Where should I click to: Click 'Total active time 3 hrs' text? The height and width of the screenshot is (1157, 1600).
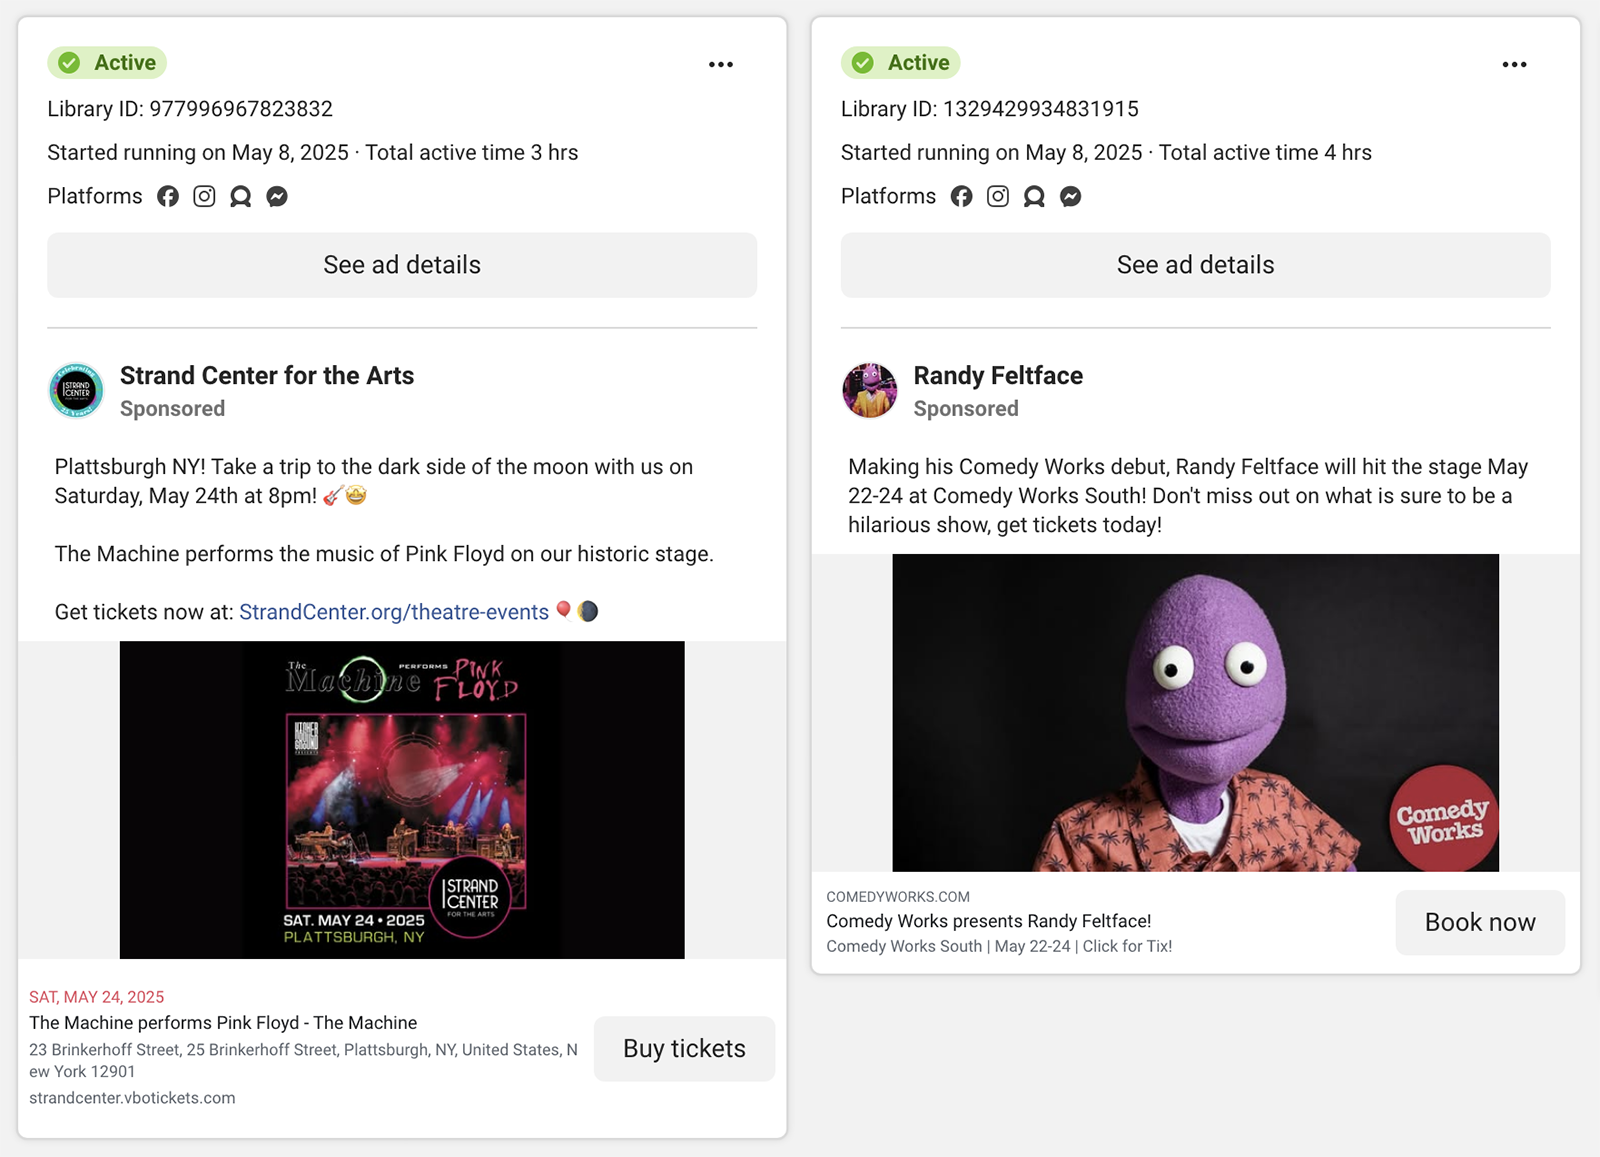point(471,153)
